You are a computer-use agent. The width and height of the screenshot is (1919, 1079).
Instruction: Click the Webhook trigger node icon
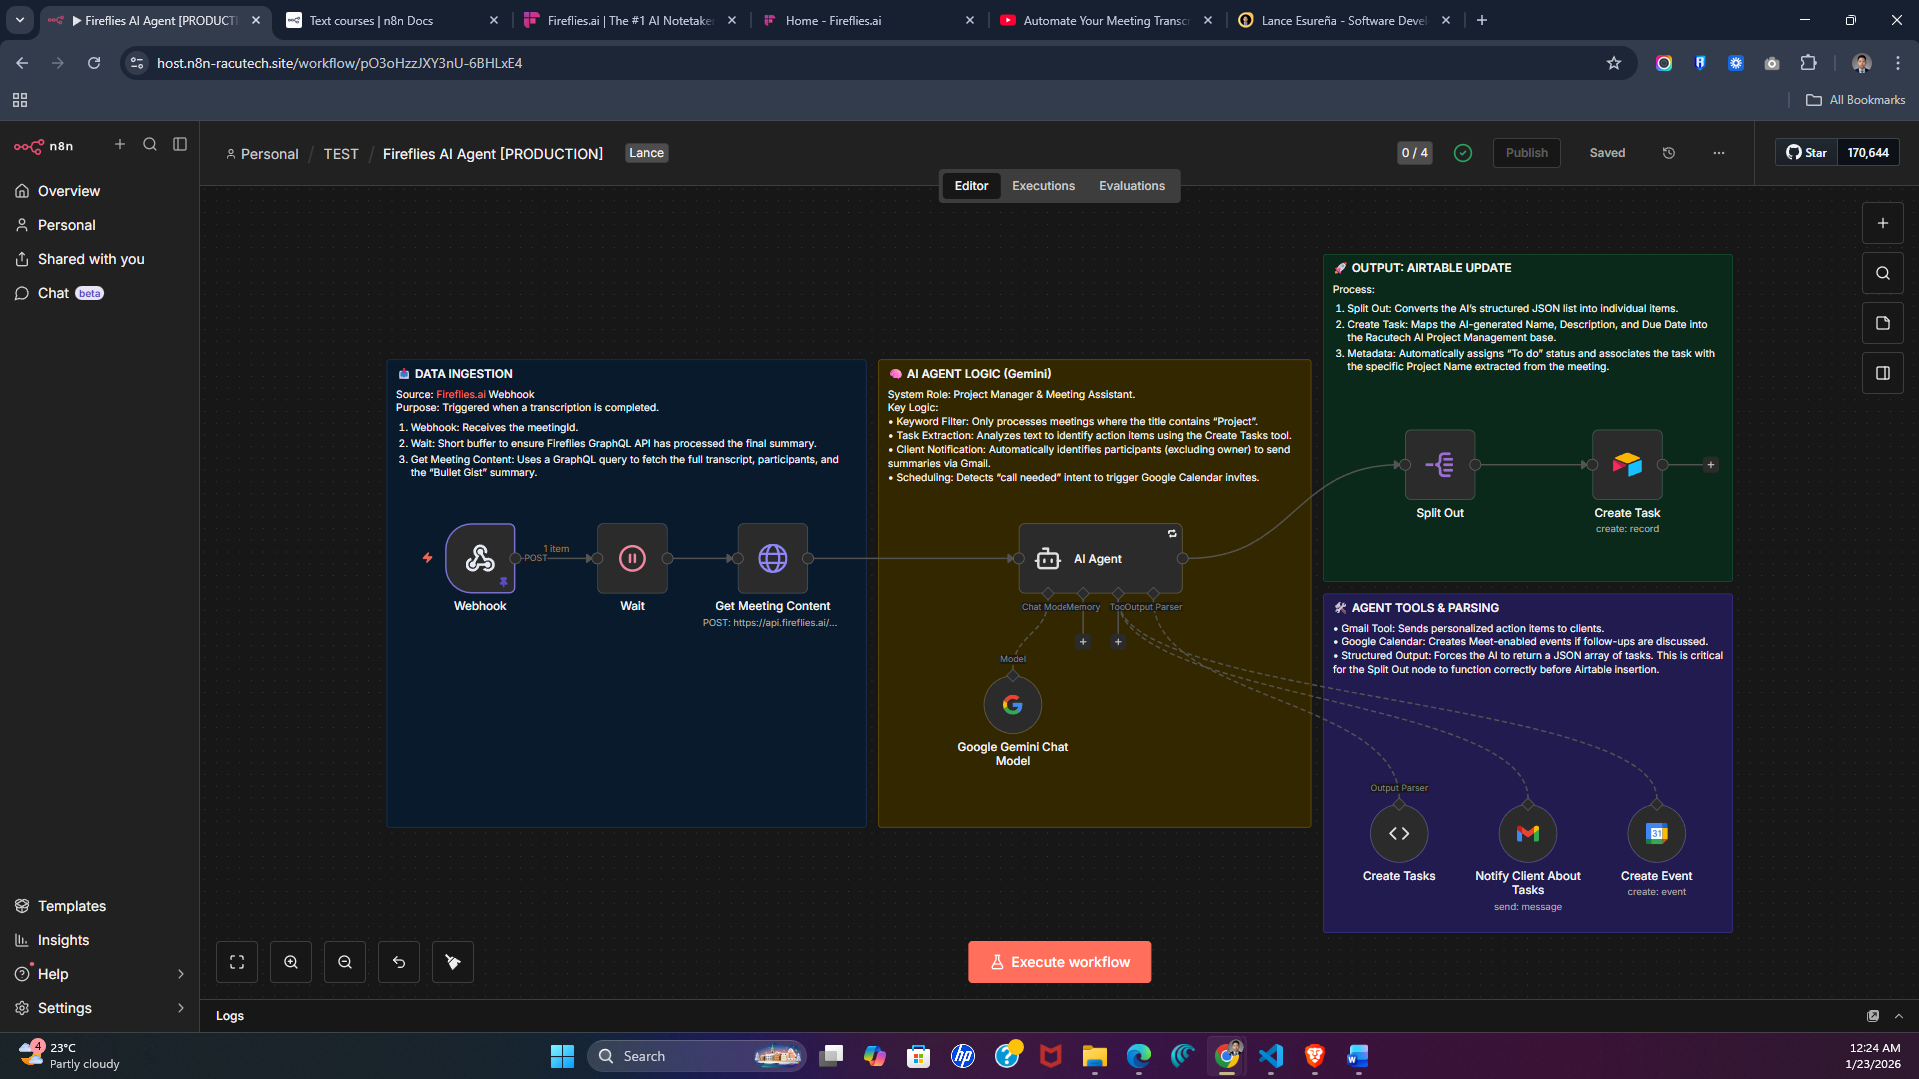(x=480, y=558)
